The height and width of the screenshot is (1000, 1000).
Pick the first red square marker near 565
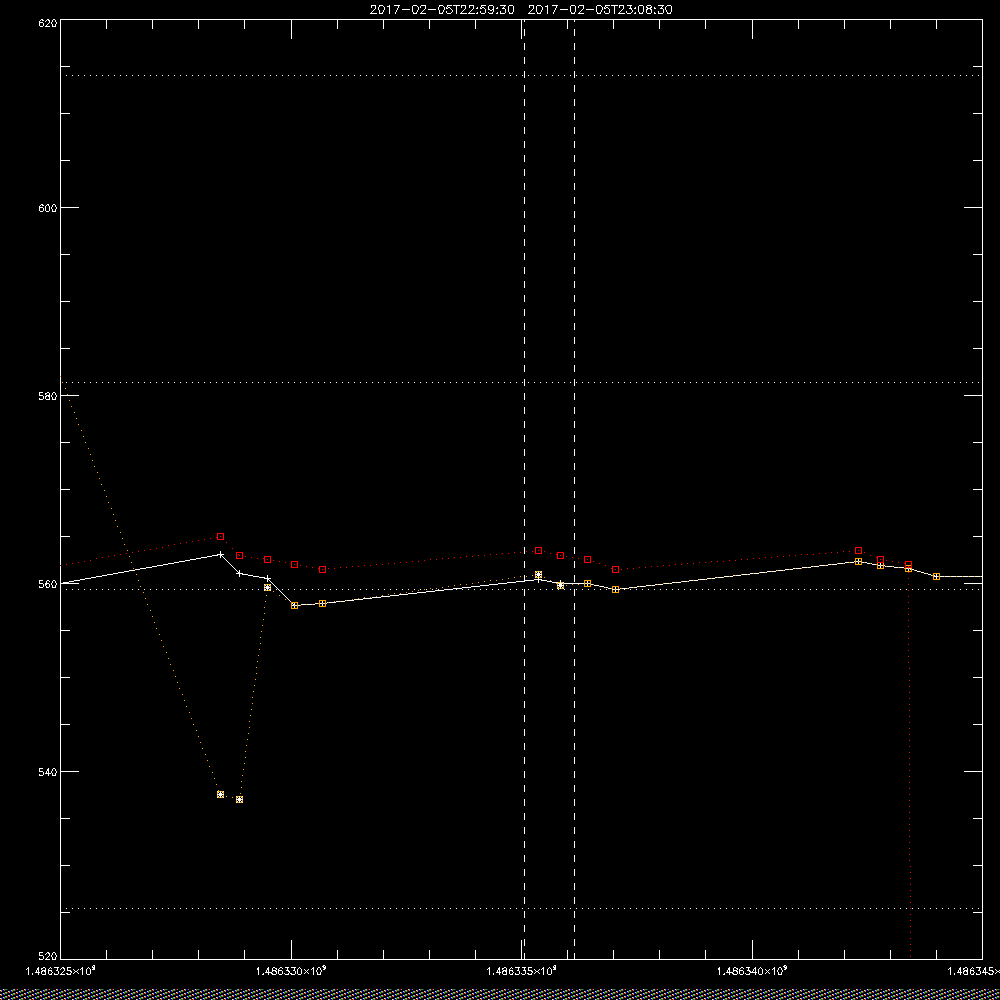tap(221, 536)
